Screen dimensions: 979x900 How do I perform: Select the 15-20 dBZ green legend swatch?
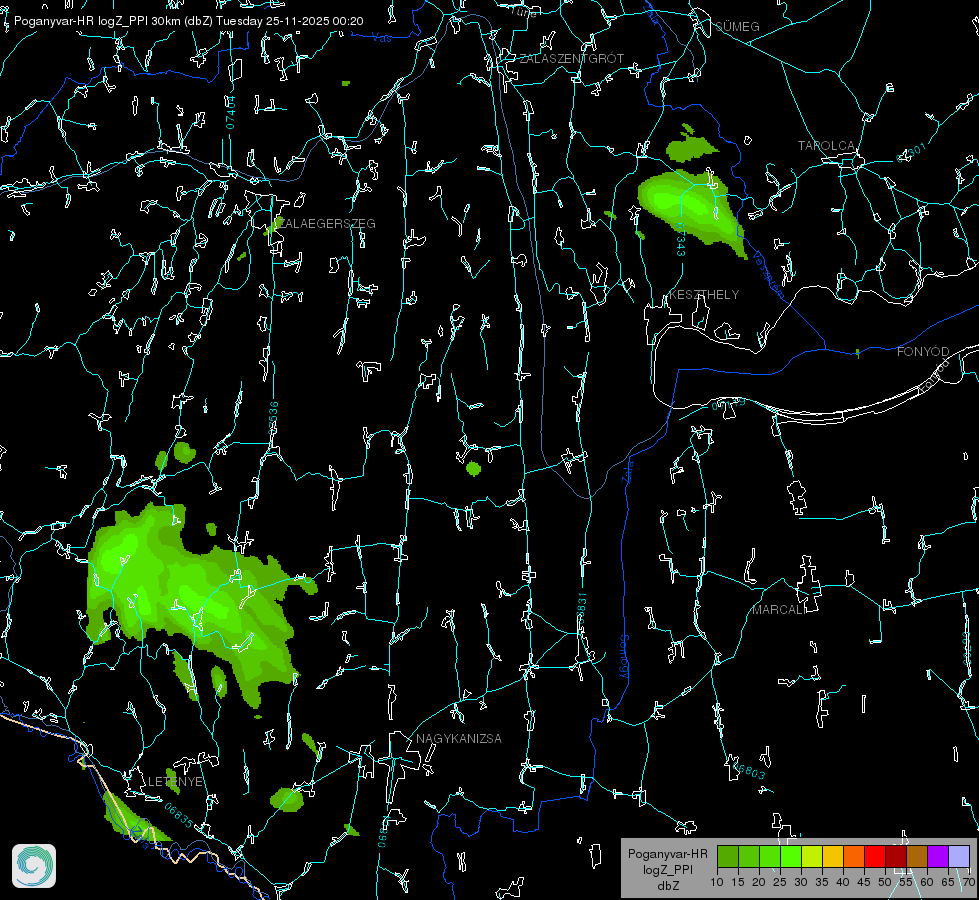(749, 856)
